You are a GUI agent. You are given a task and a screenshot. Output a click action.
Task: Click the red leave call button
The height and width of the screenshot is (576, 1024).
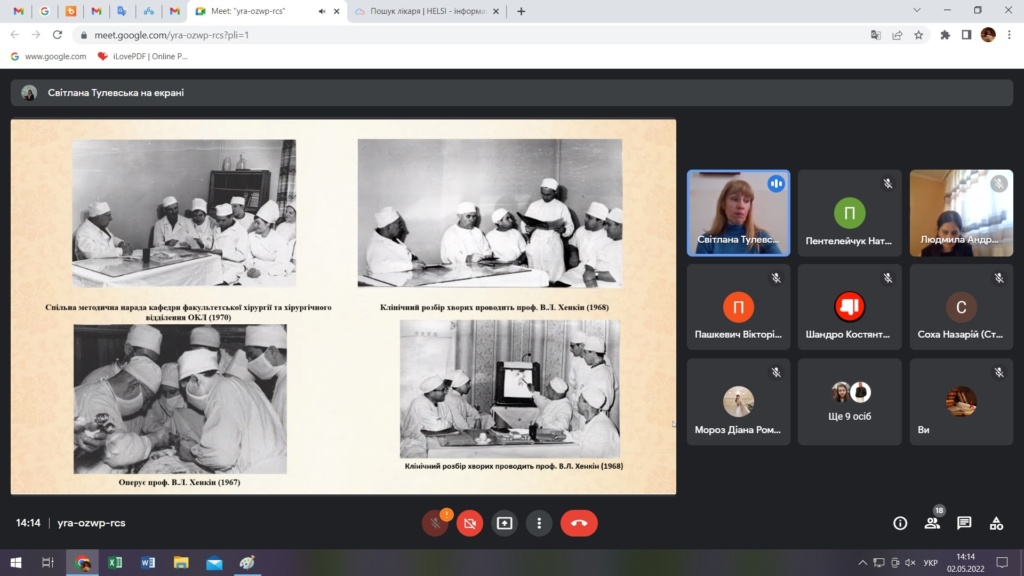tap(578, 523)
